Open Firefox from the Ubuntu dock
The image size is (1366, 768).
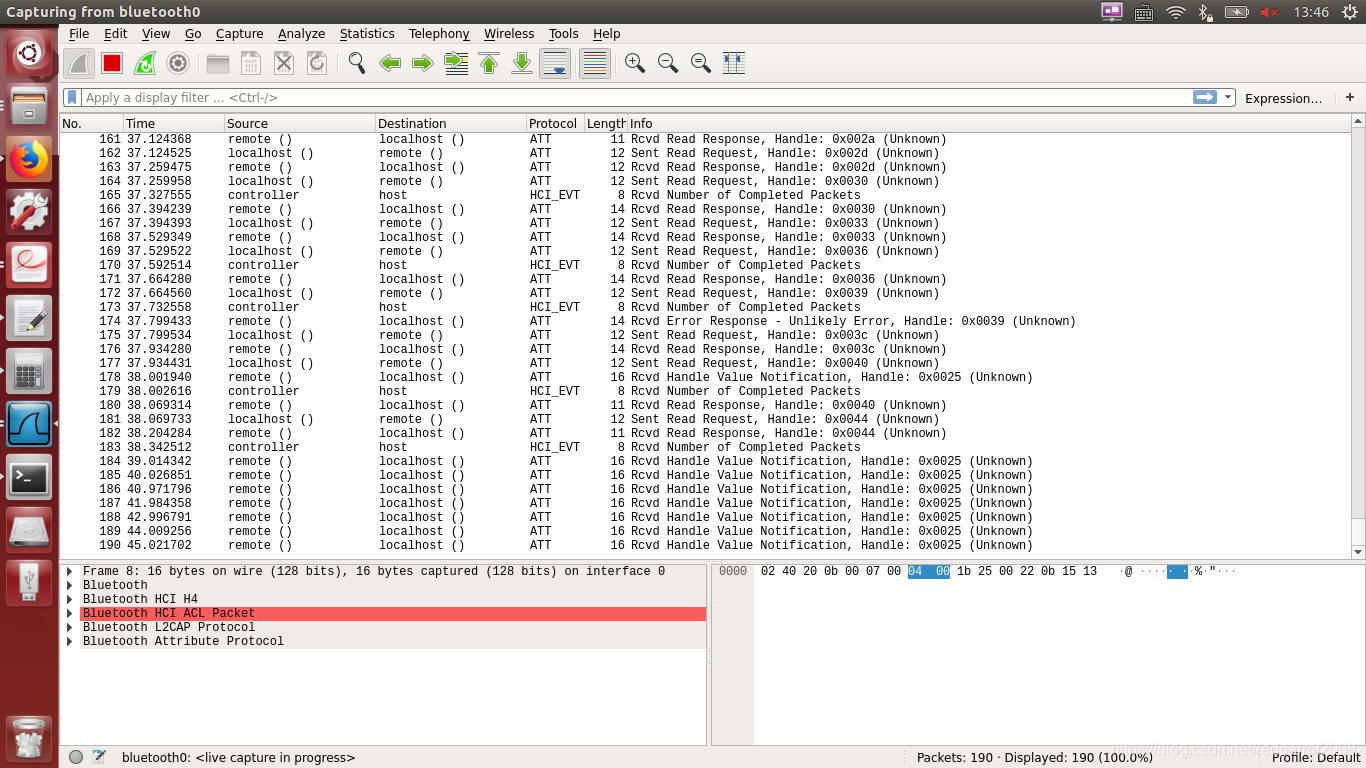(x=29, y=159)
